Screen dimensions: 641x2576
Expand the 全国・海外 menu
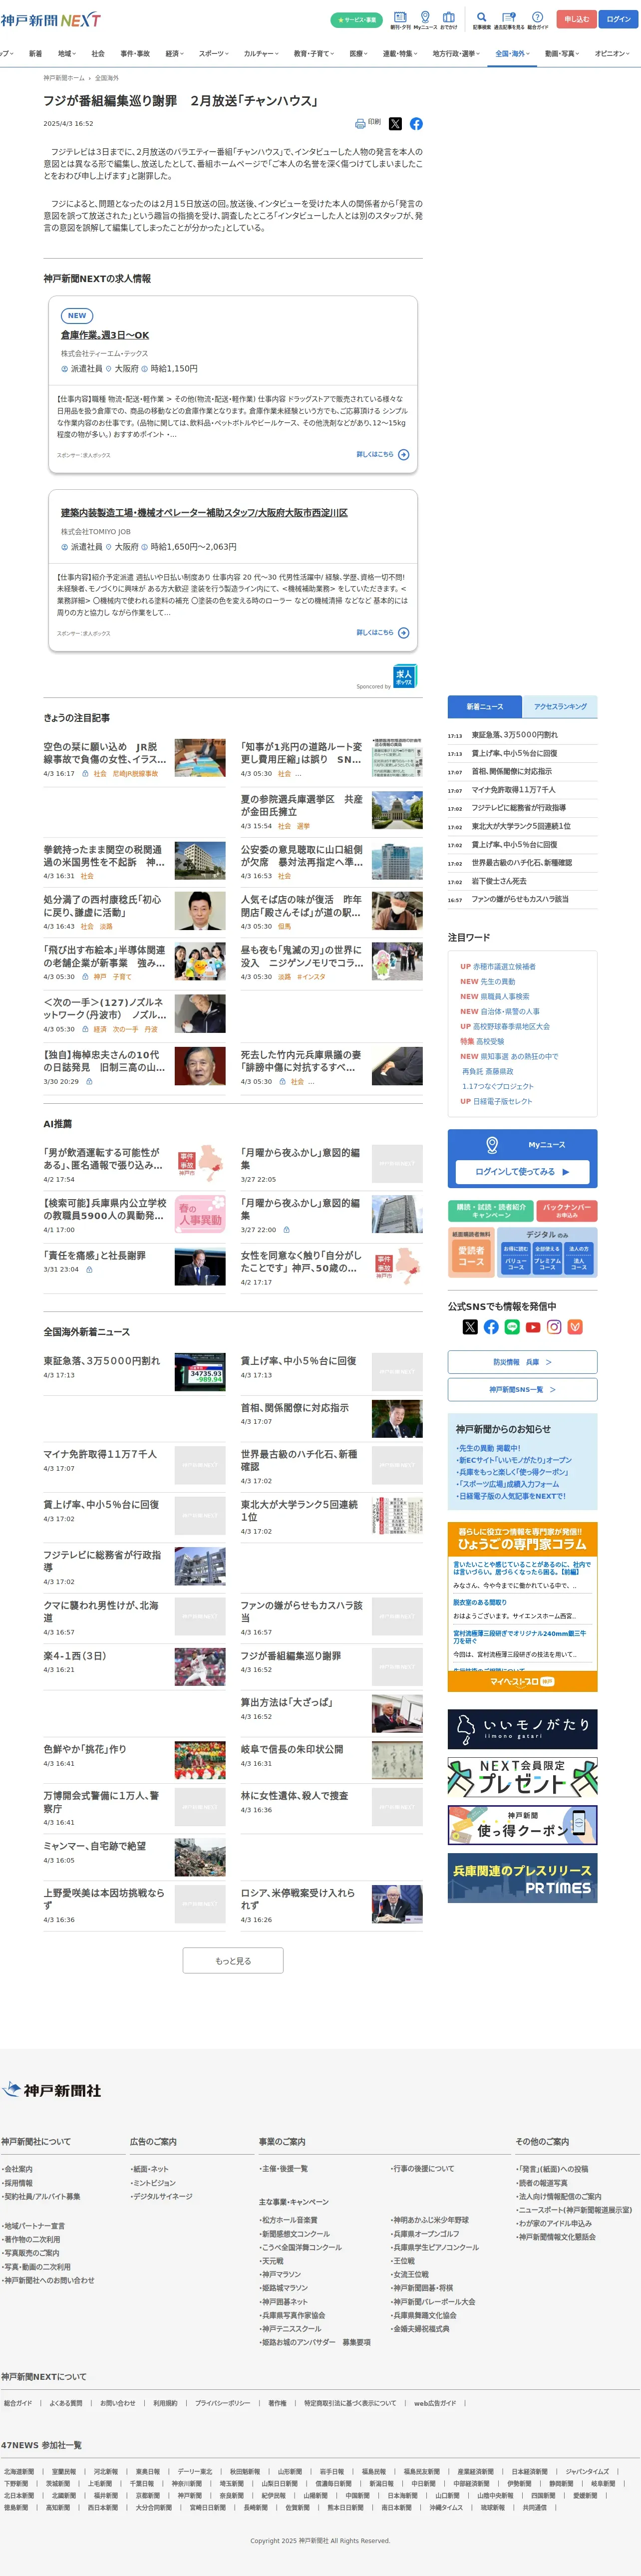pos(513,54)
